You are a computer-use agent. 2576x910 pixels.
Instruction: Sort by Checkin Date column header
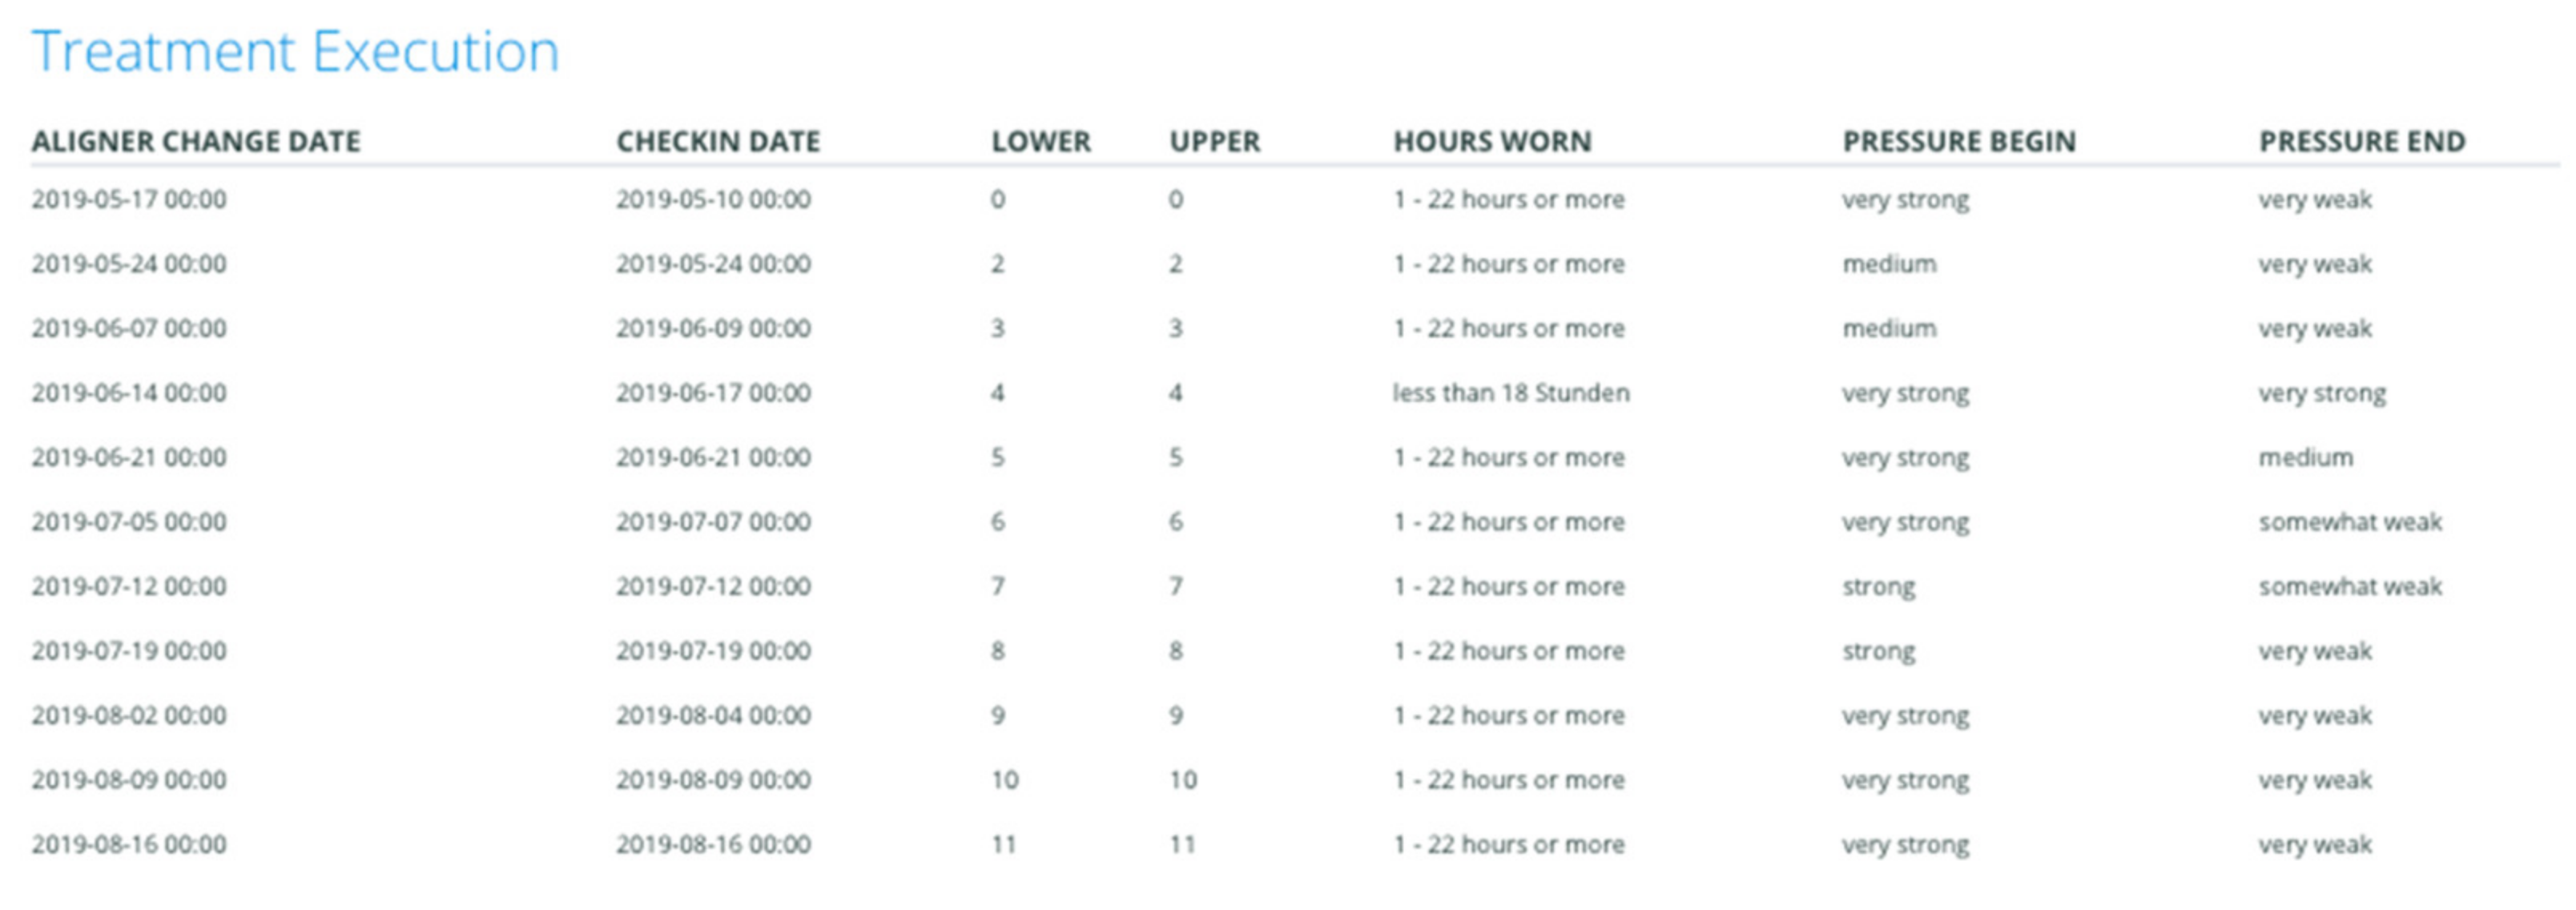point(718,142)
